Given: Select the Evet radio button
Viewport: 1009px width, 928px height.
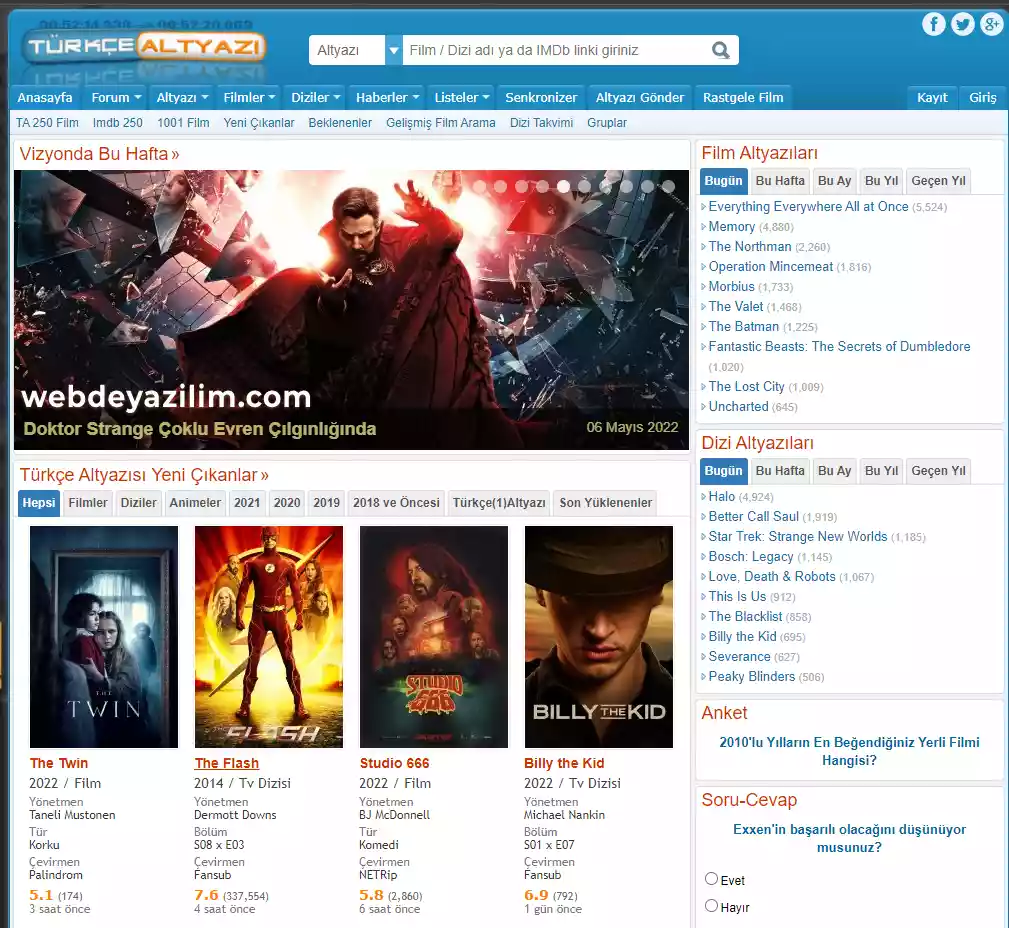Looking at the screenshot, I should (x=711, y=879).
